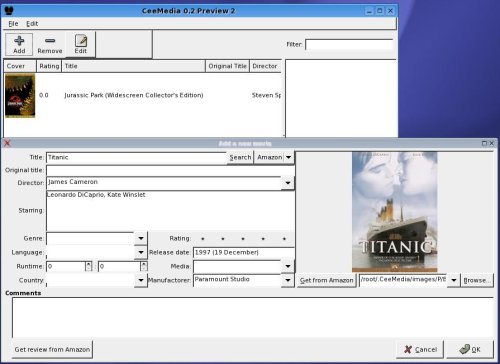Click the CeeMedia application icon in the title bar
Viewport: 500px width, 364px height.
9,11
